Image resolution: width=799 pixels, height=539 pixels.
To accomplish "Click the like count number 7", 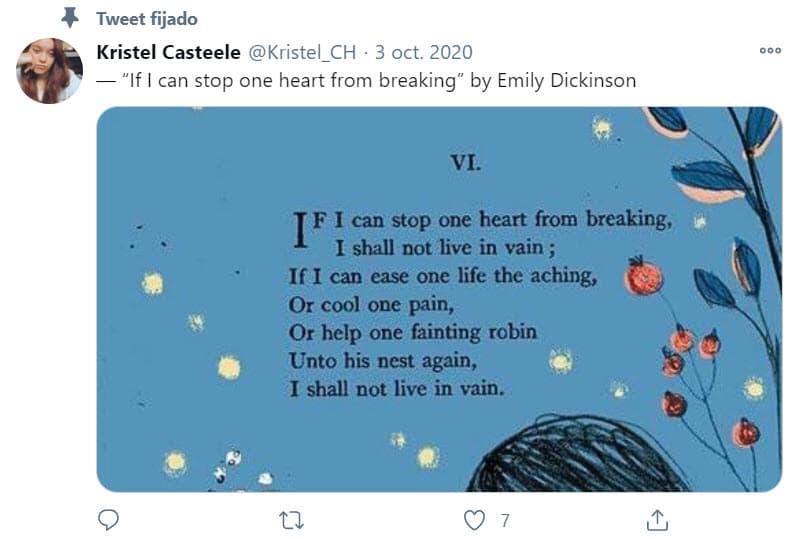I will [x=505, y=520].
